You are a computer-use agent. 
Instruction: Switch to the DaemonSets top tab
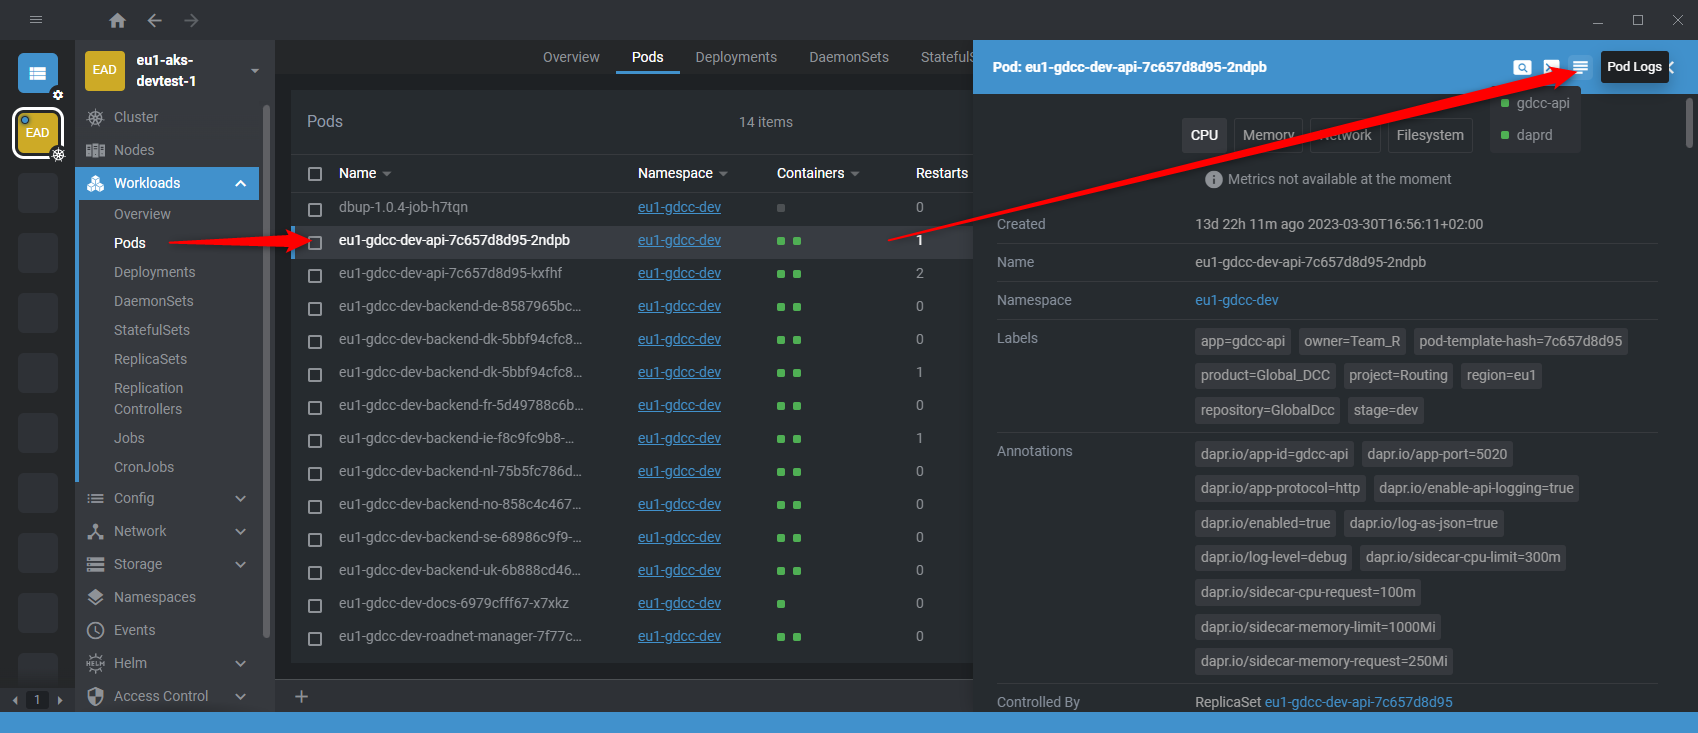[x=849, y=57]
